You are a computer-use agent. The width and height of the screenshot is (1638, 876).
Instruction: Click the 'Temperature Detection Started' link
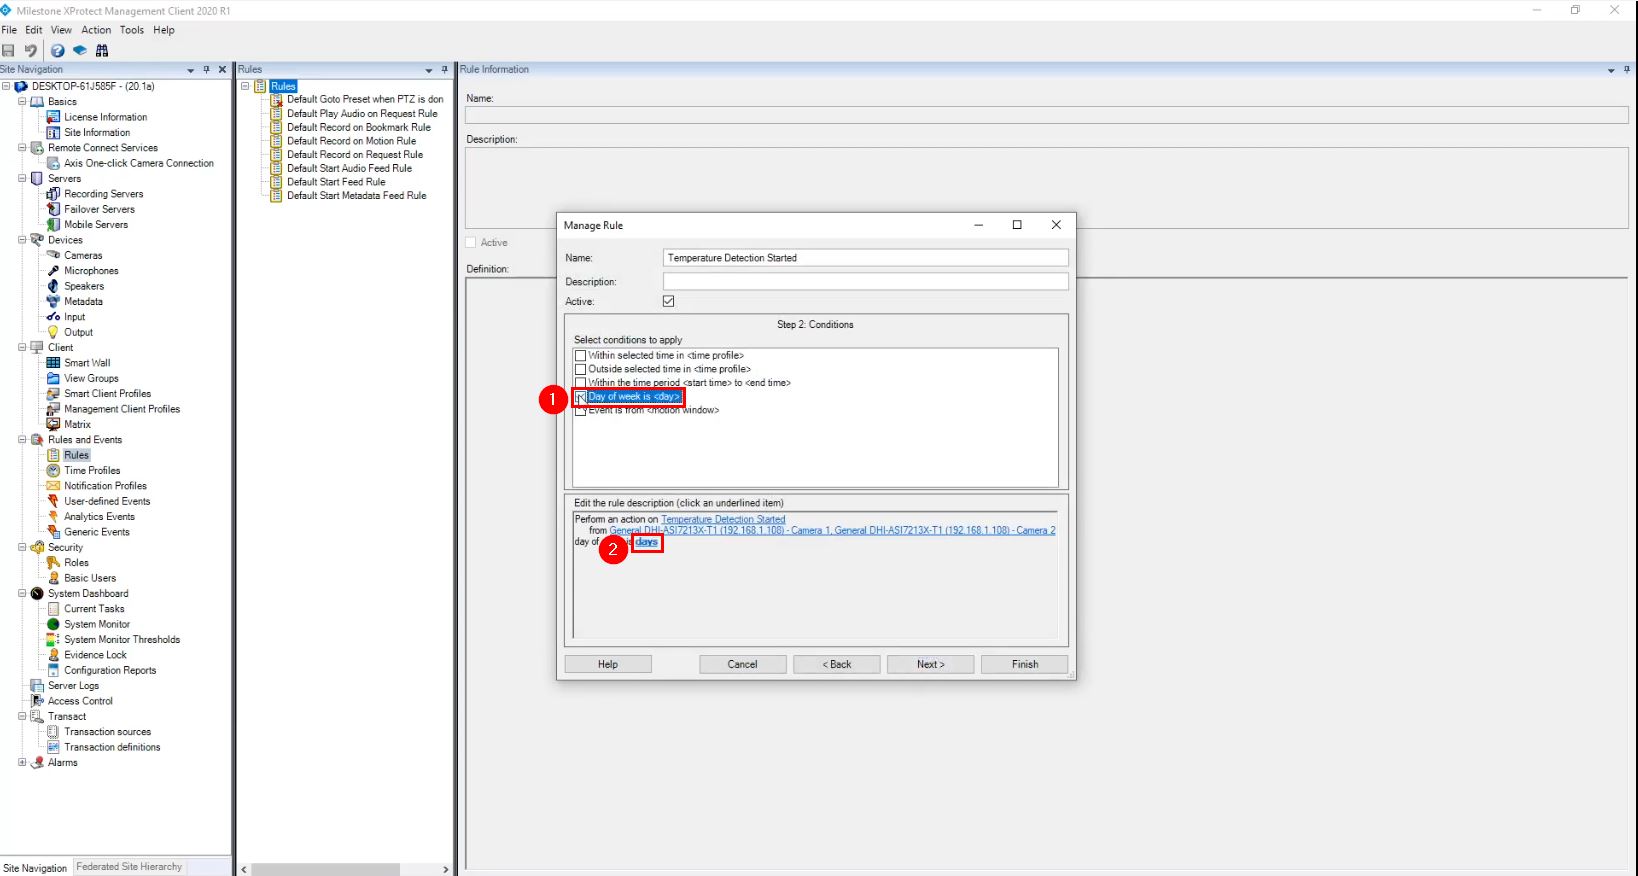click(723, 520)
